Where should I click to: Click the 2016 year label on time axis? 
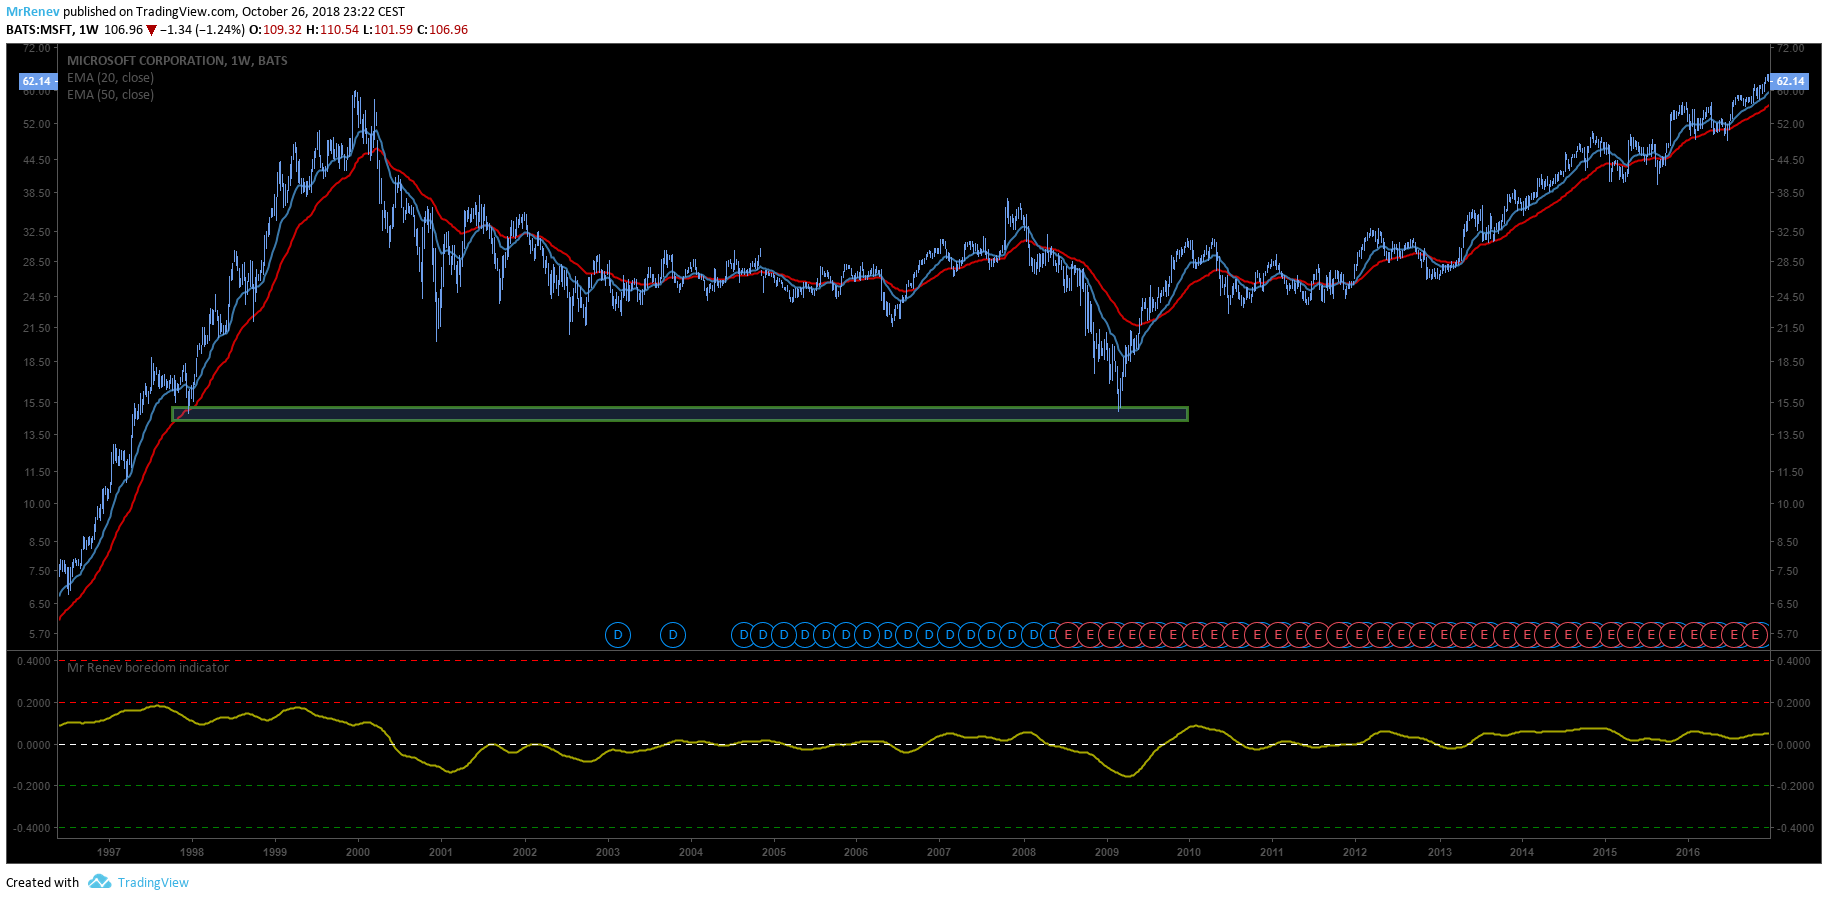[x=1688, y=852]
